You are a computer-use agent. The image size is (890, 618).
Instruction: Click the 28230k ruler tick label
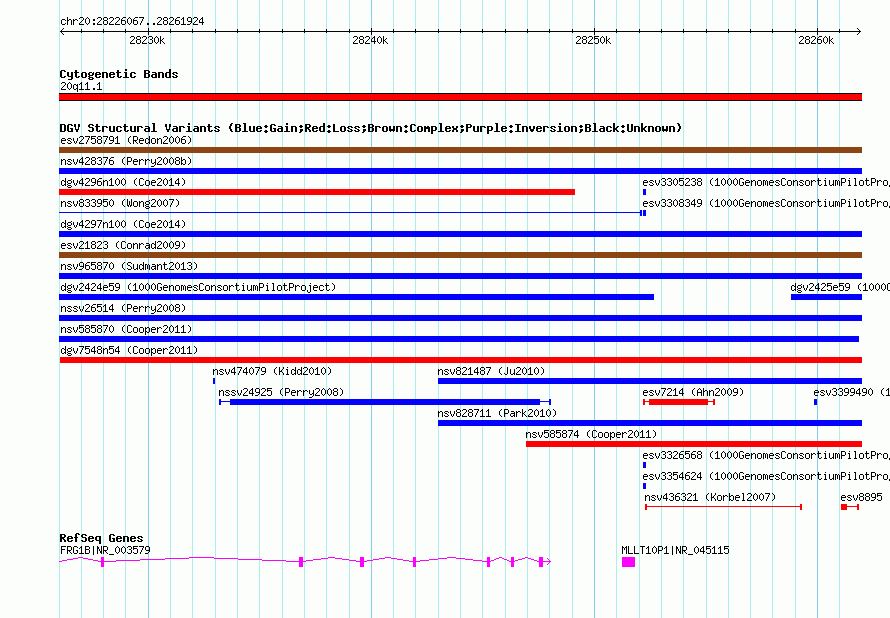click(x=147, y=40)
